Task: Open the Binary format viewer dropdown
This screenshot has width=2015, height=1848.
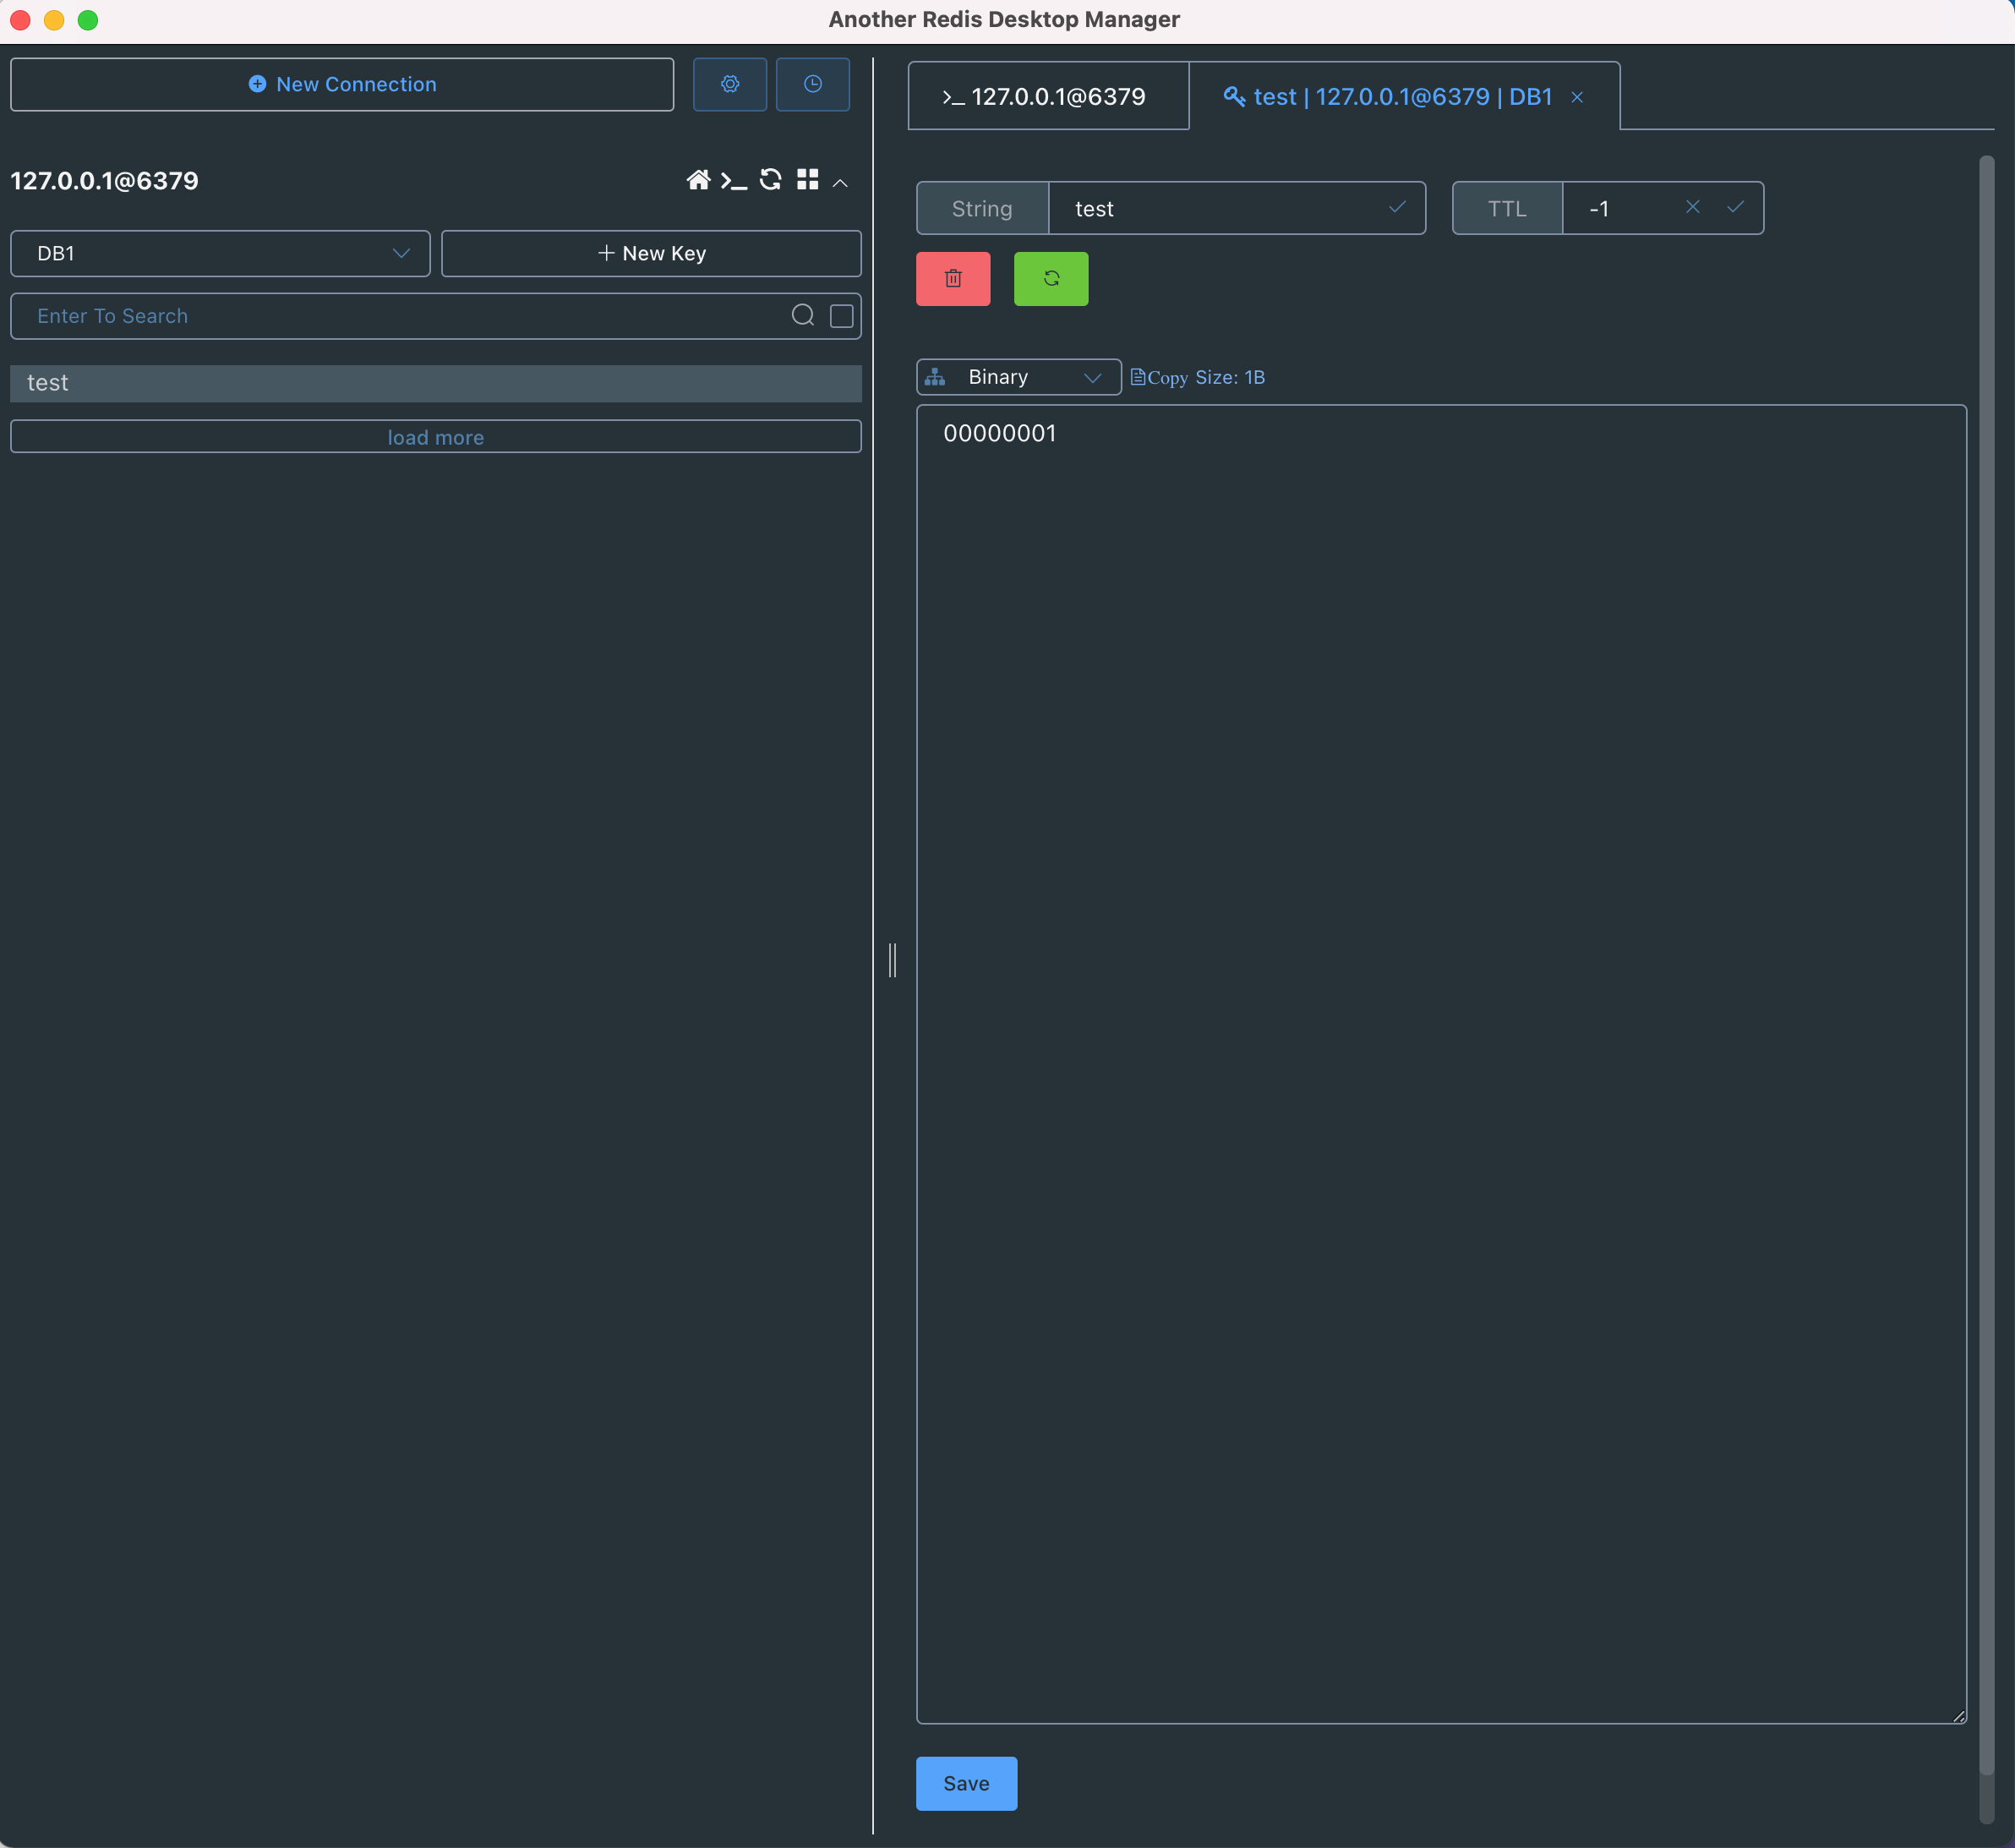Action: 1019,377
